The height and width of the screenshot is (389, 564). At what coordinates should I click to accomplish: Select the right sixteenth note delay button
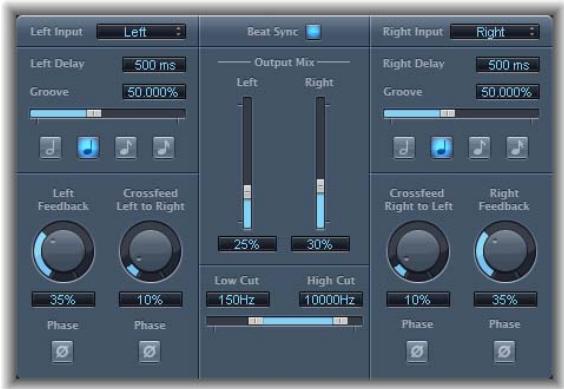(x=517, y=147)
